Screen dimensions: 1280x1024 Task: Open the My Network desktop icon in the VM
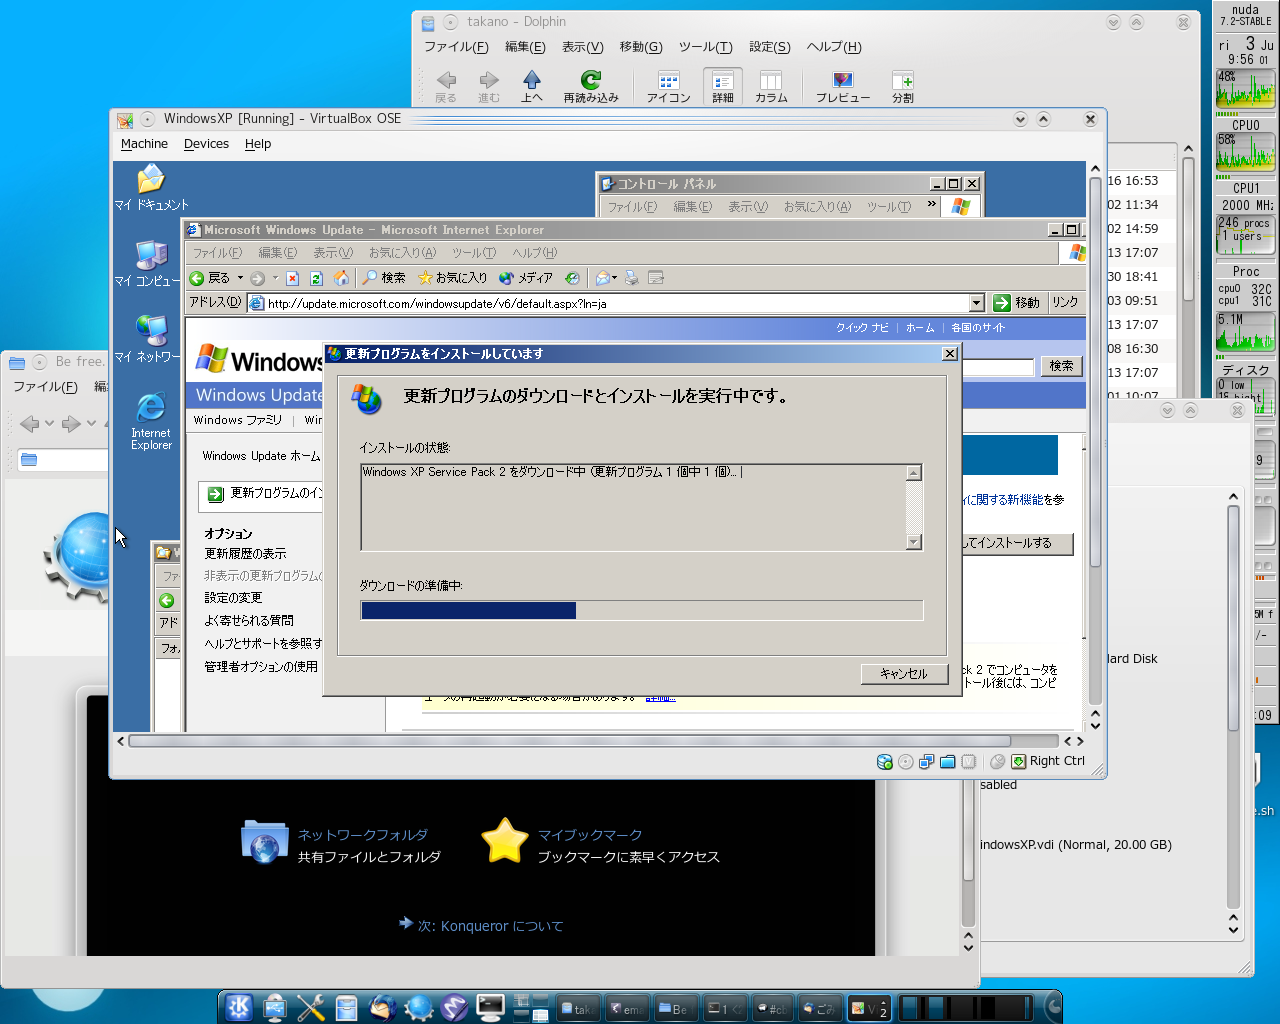[151, 339]
